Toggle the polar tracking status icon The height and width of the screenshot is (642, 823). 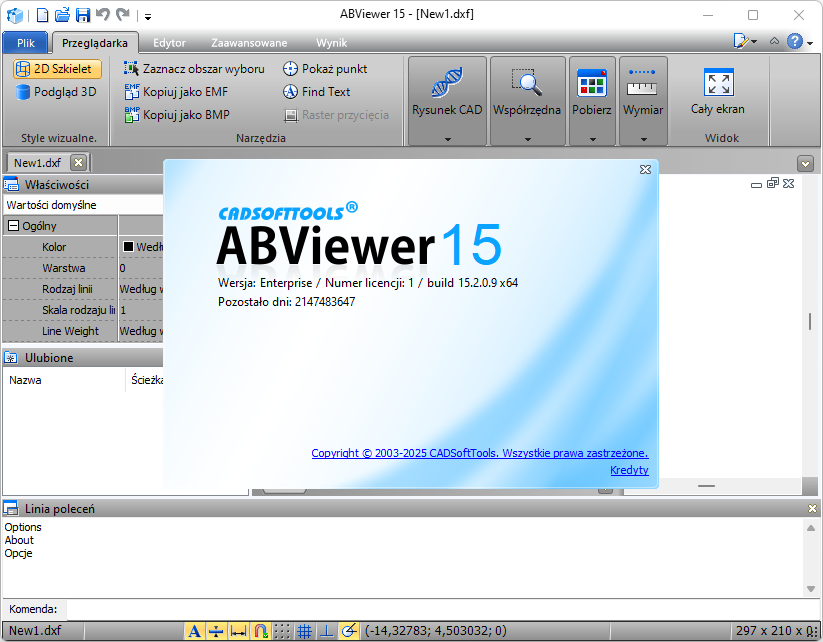click(349, 630)
